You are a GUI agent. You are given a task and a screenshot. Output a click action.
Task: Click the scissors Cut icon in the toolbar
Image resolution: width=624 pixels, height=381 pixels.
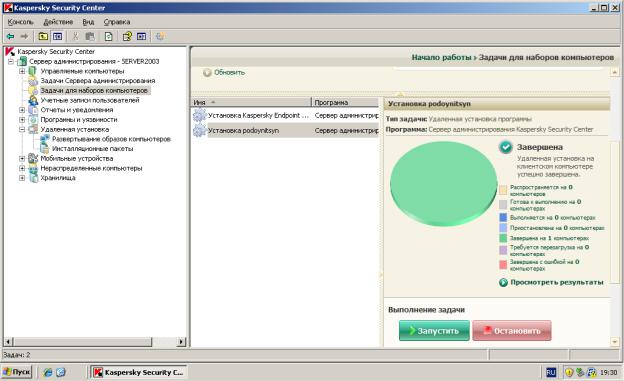pyautogui.click(x=75, y=37)
